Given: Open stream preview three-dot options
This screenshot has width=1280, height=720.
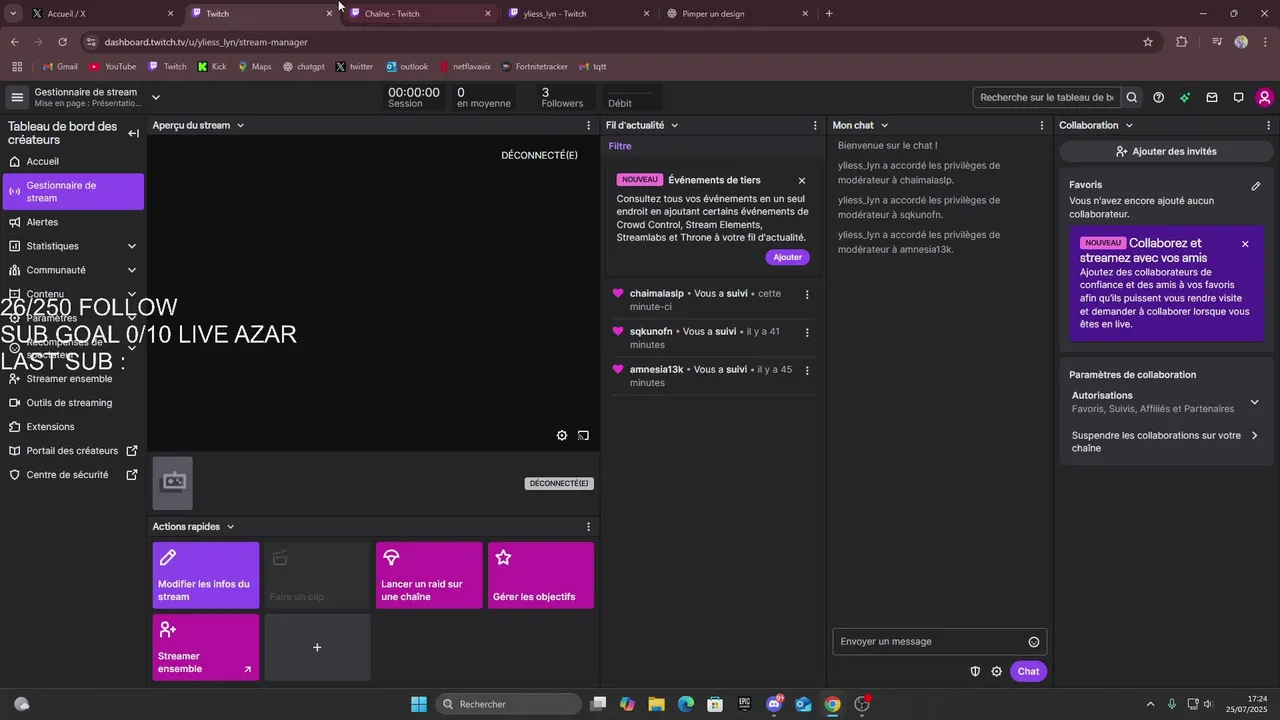Looking at the screenshot, I should click(588, 125).
